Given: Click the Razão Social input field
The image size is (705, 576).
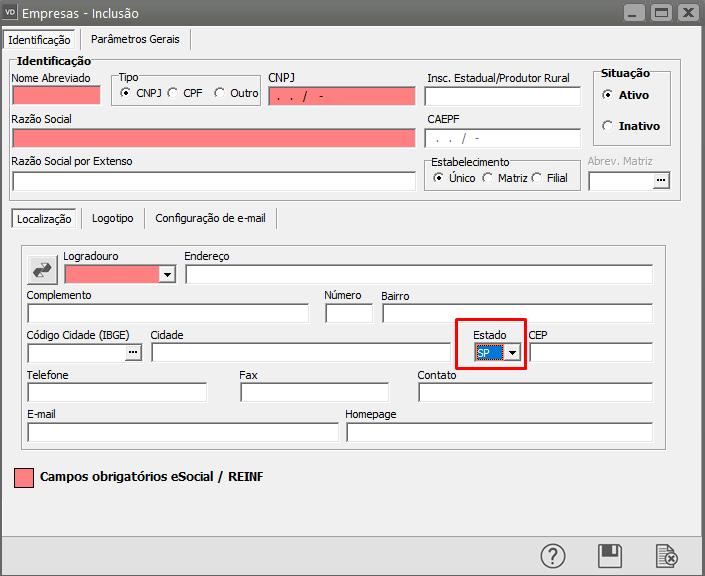Looking at the screenshot, I should tap(213, 138).
